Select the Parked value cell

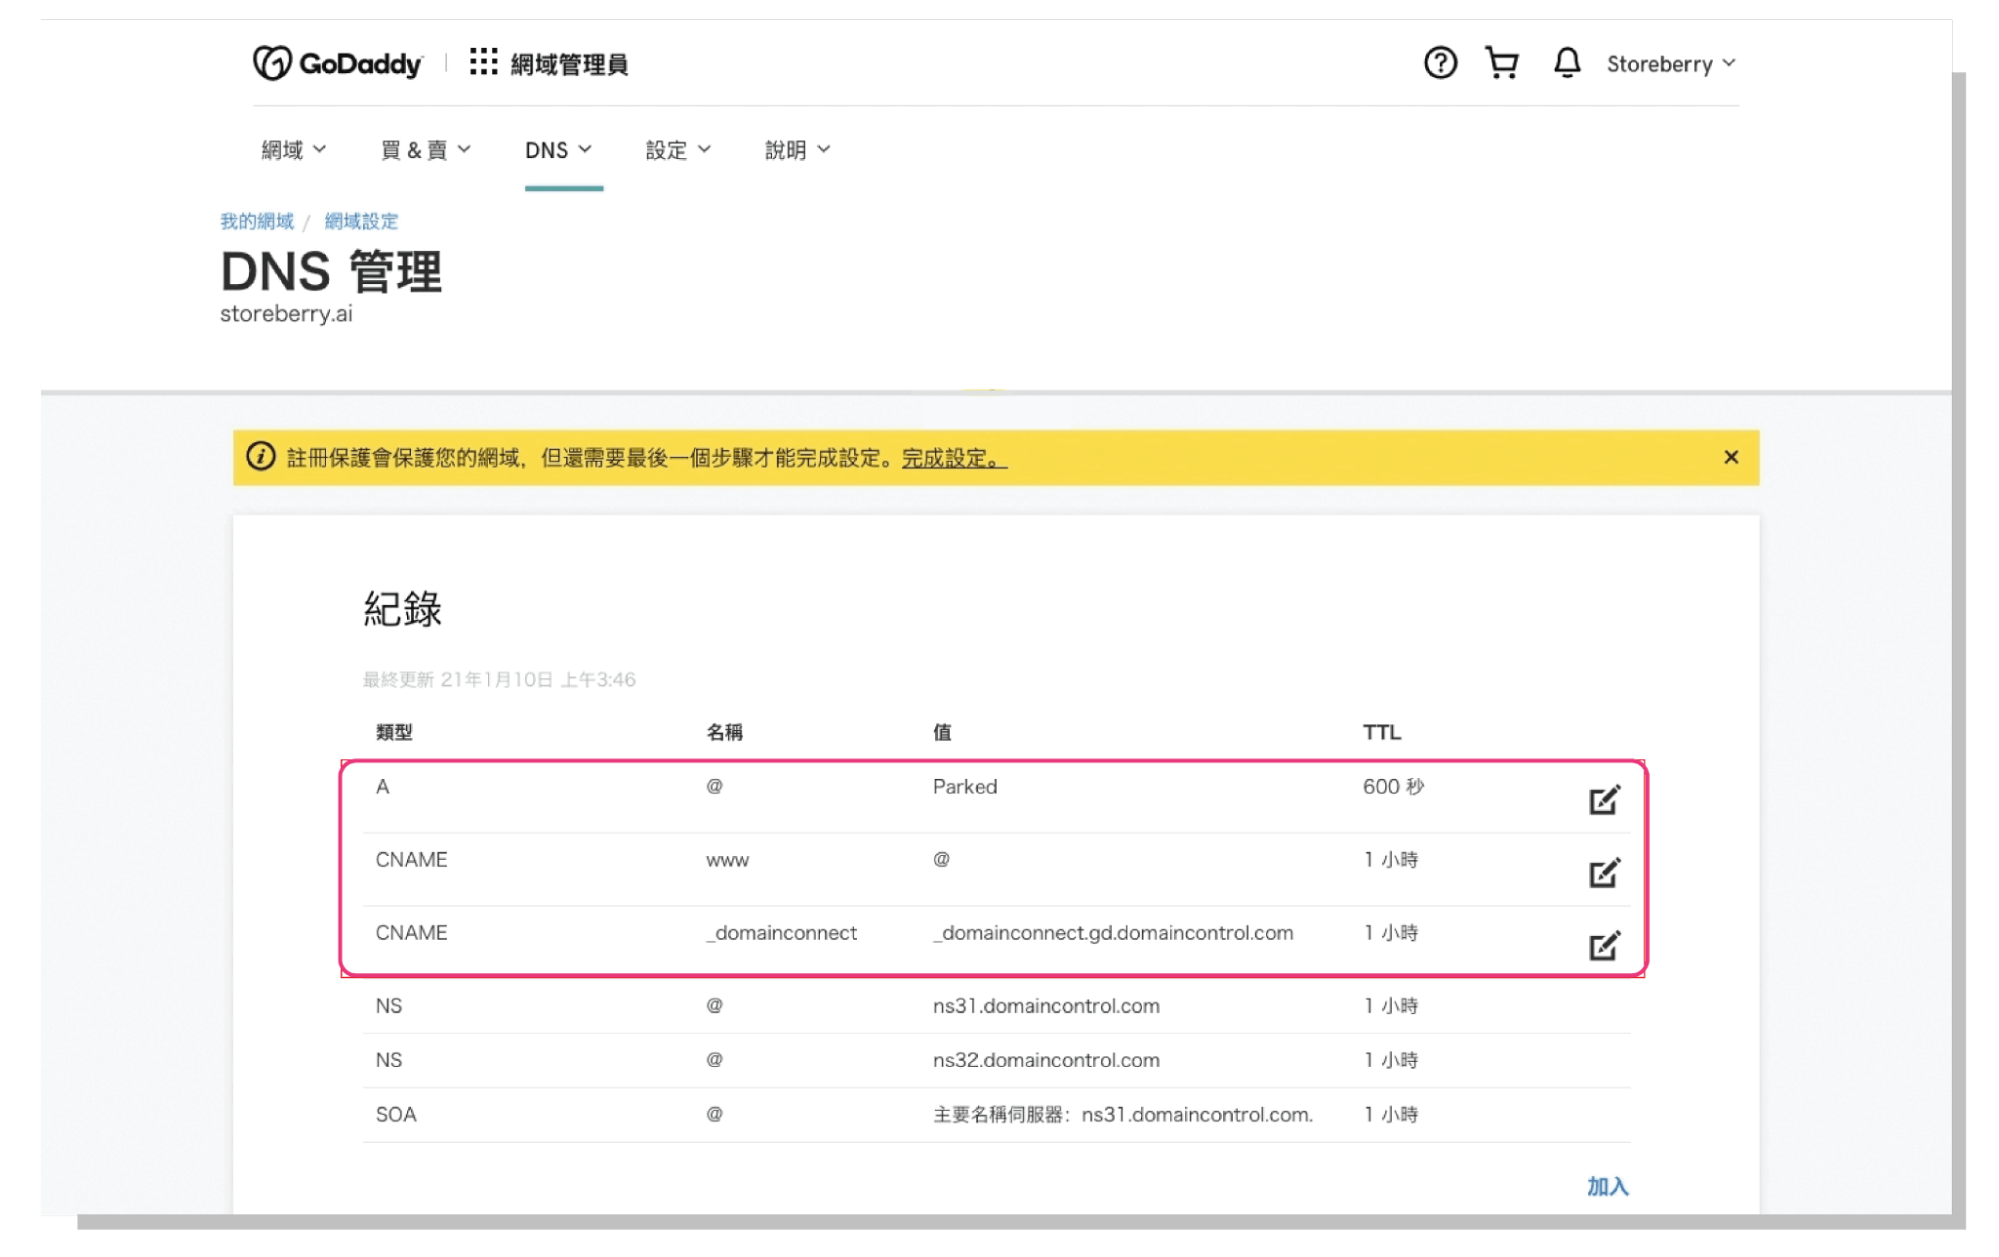965,787
